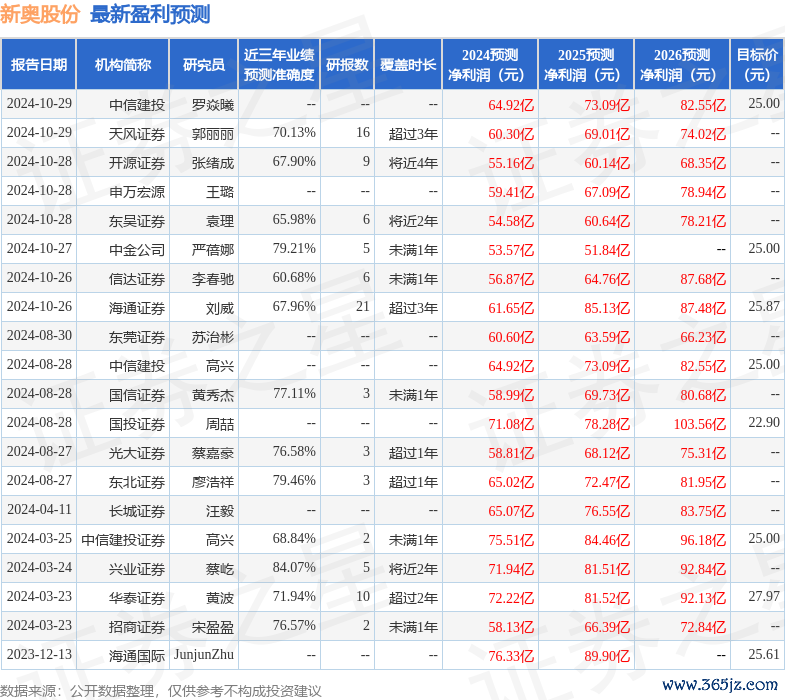Select institution 长城证券
Screen dimensions: 785x700
click(137, 511)
